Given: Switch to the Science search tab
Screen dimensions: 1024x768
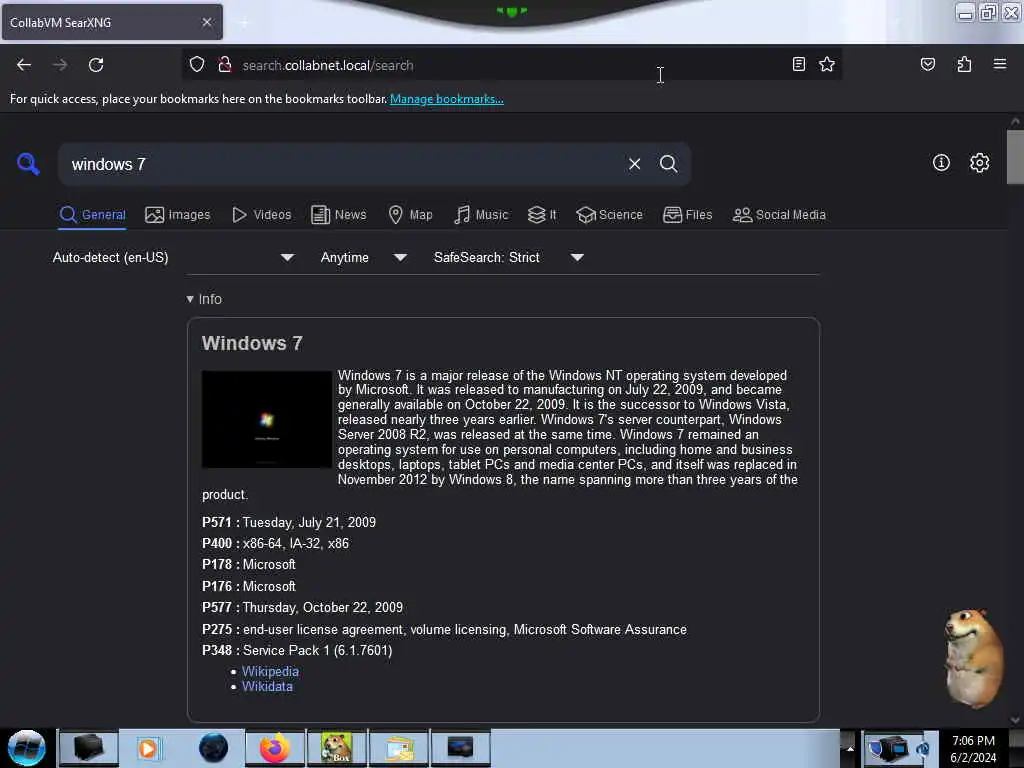Looking at the screenshot, I should (x=609, y=215).
